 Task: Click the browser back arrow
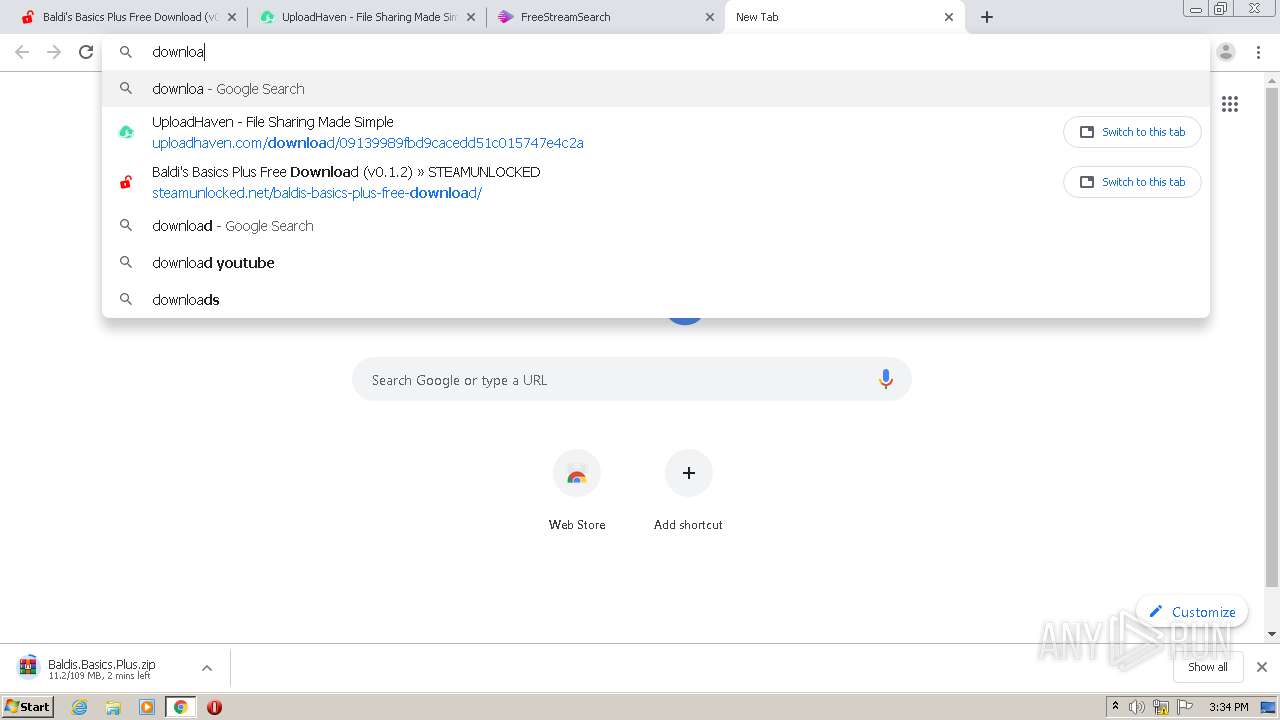coord(22,52)
